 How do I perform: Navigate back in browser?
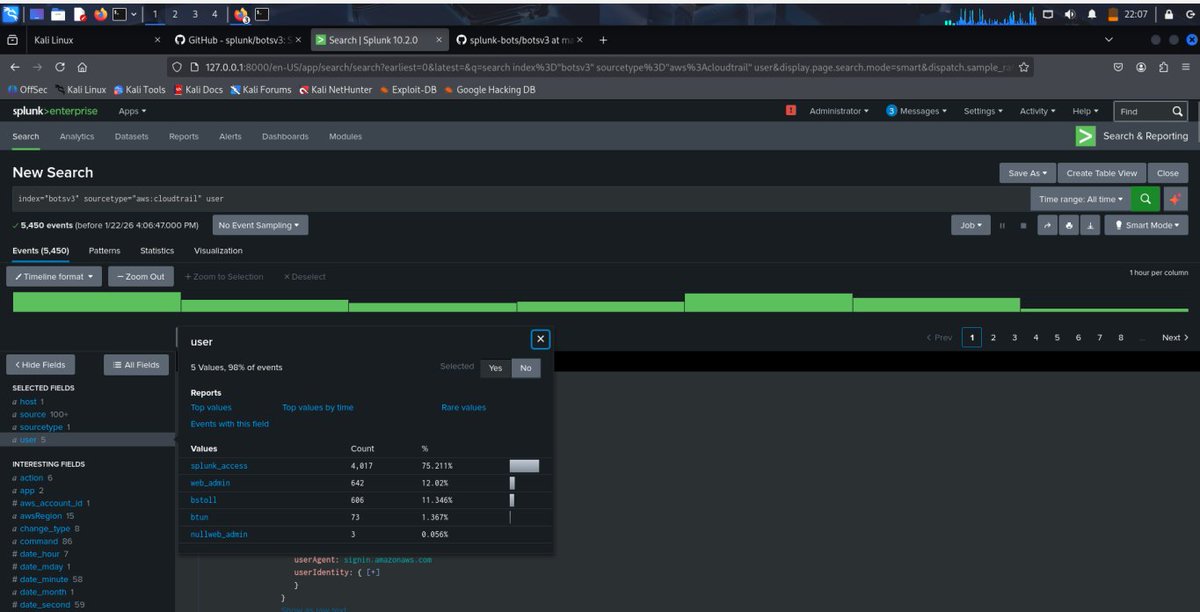point(15,67)
